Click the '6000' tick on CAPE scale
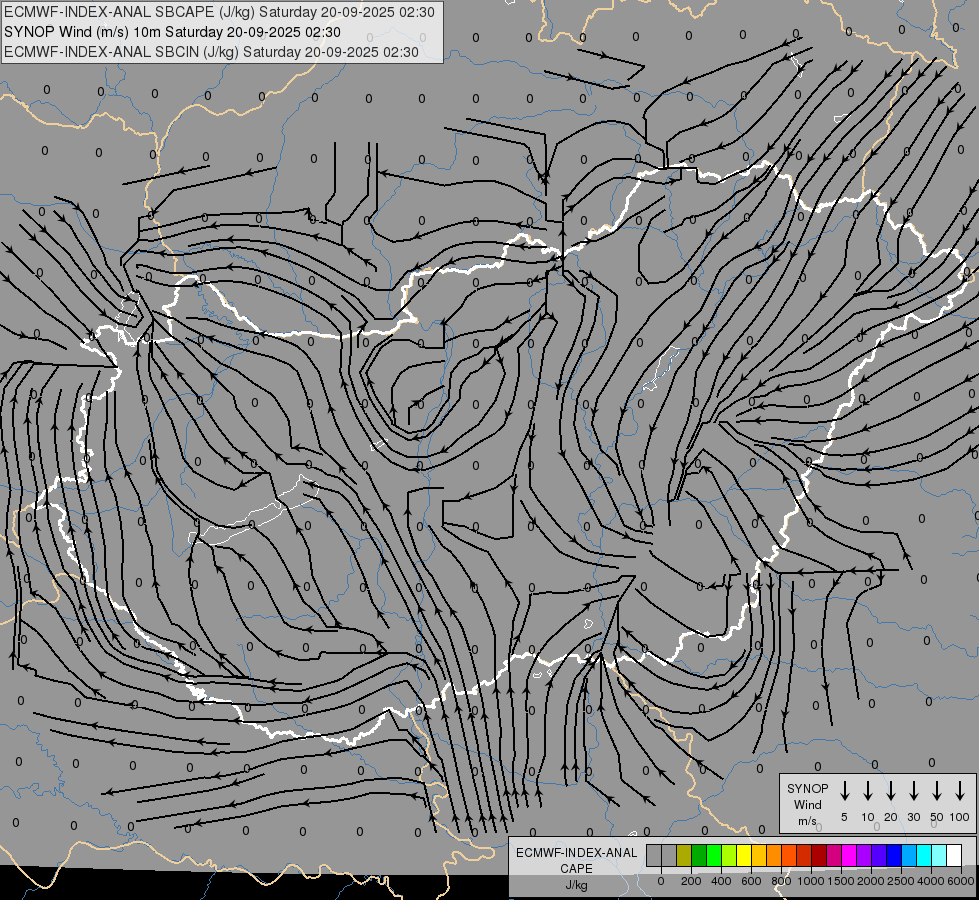Screen dimensions: 979x900 point(961,881)
